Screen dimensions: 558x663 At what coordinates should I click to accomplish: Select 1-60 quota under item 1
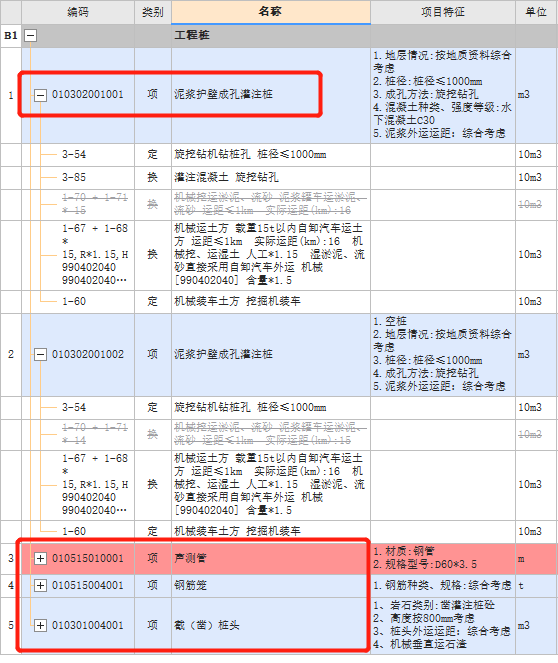point(74,301)
